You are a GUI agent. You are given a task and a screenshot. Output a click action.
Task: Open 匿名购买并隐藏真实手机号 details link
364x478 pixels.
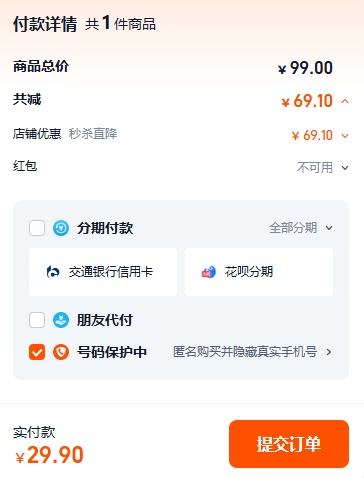click(x=245, y=352)
